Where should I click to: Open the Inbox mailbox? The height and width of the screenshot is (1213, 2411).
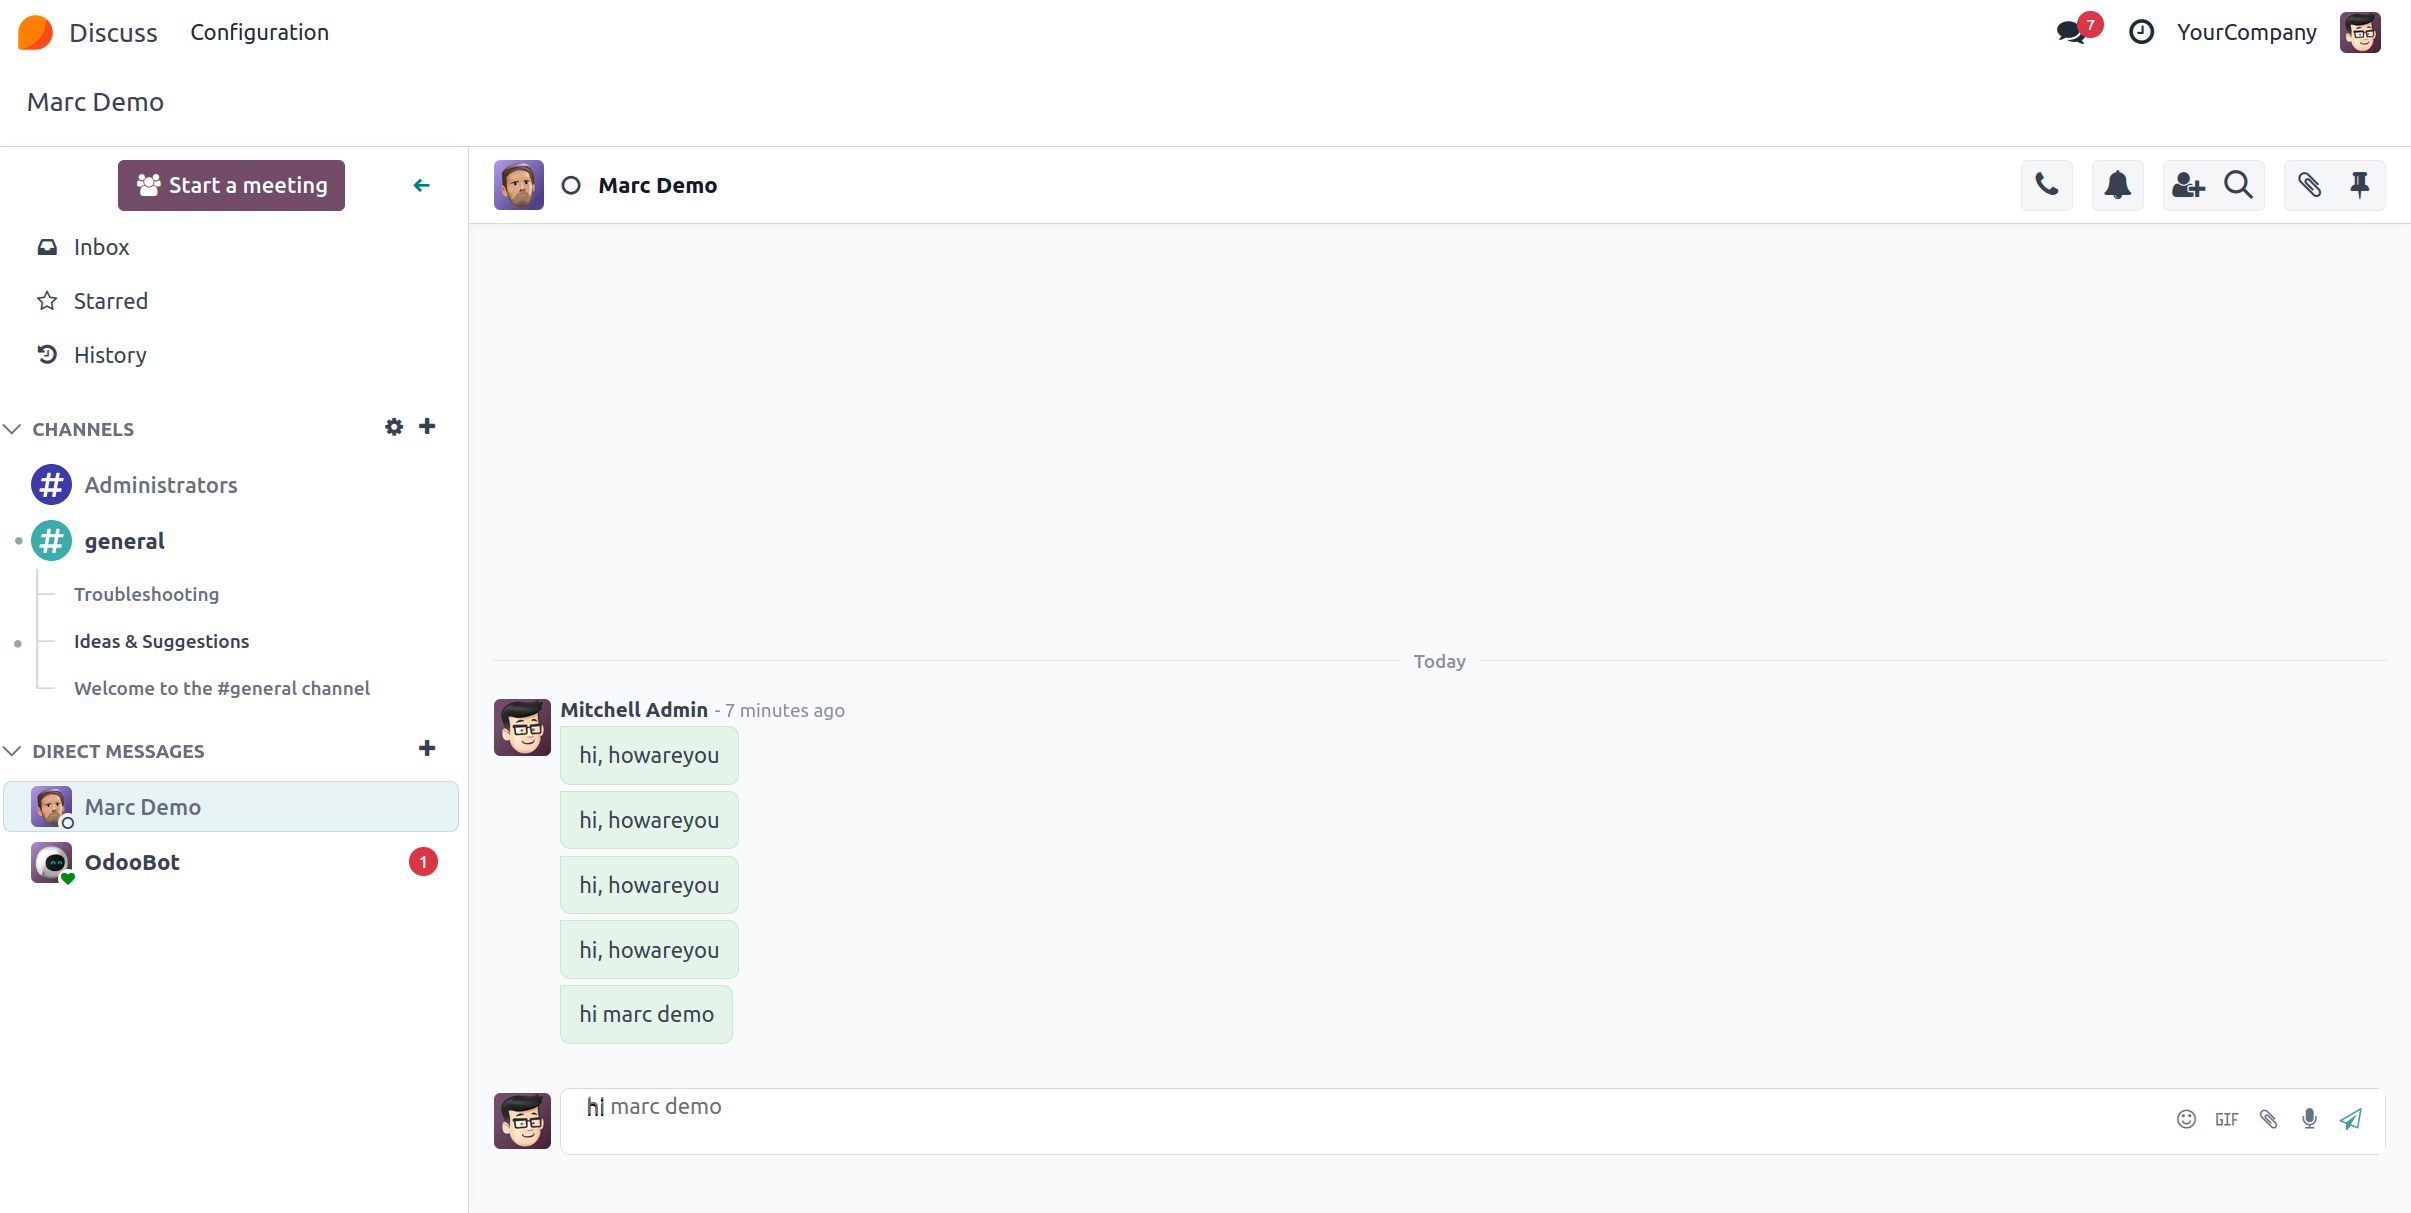point(101,247)
